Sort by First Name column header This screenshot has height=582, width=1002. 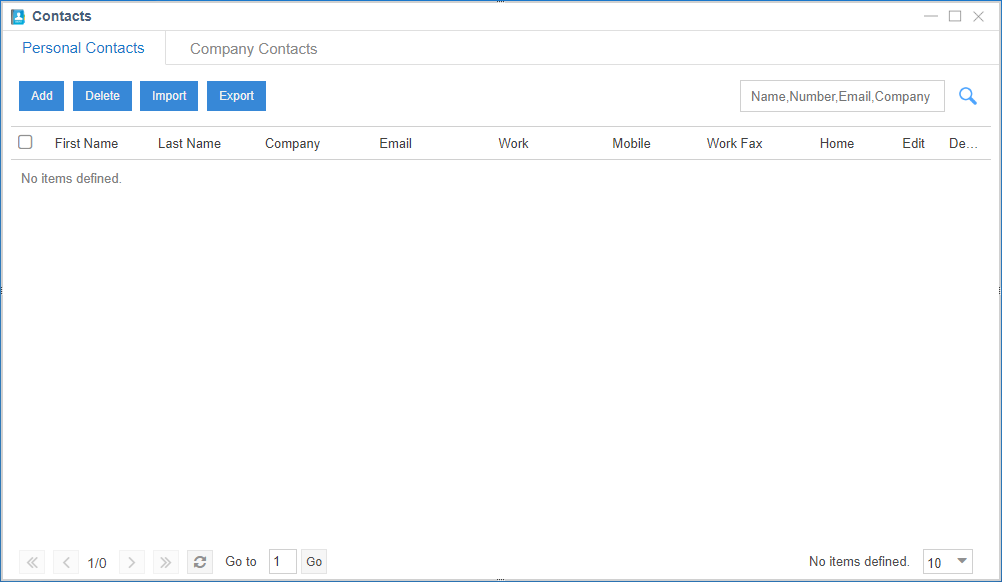[x=86, y=143]
